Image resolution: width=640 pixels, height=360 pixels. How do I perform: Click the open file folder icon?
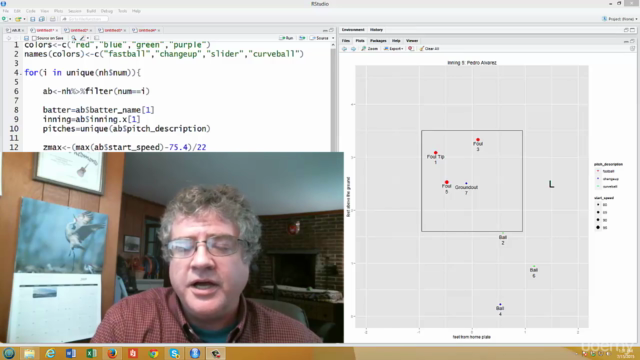(18, 19)
